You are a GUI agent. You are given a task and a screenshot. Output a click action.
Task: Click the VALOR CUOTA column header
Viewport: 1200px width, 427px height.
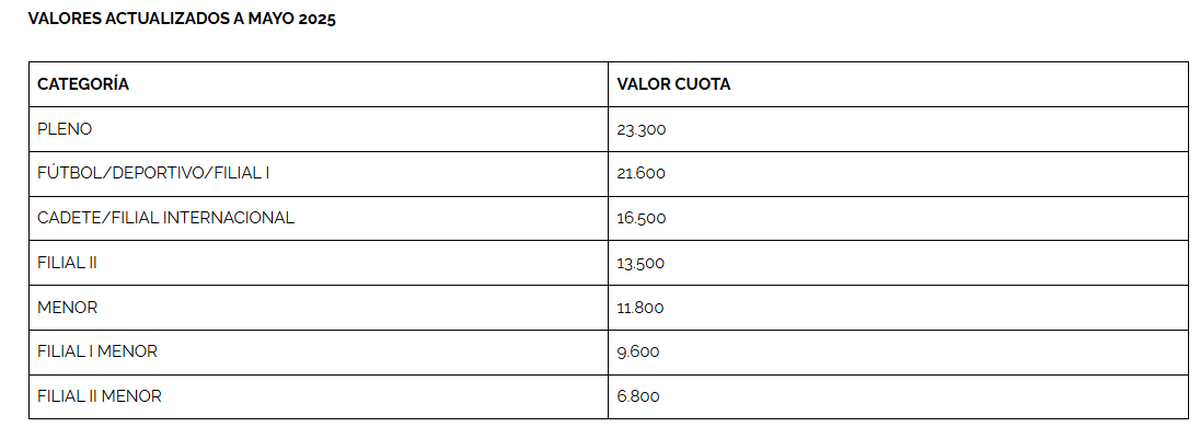[674, 85]
